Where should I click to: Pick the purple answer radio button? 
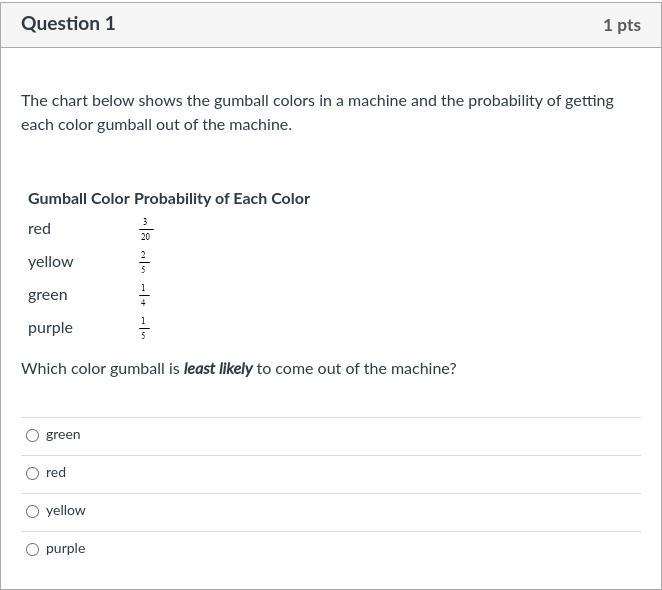coord(33,549)
